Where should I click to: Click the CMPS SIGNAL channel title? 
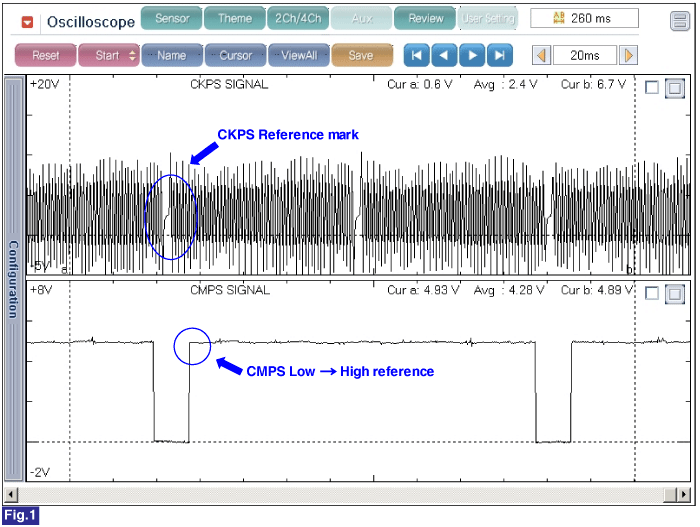tap(230, 290)
